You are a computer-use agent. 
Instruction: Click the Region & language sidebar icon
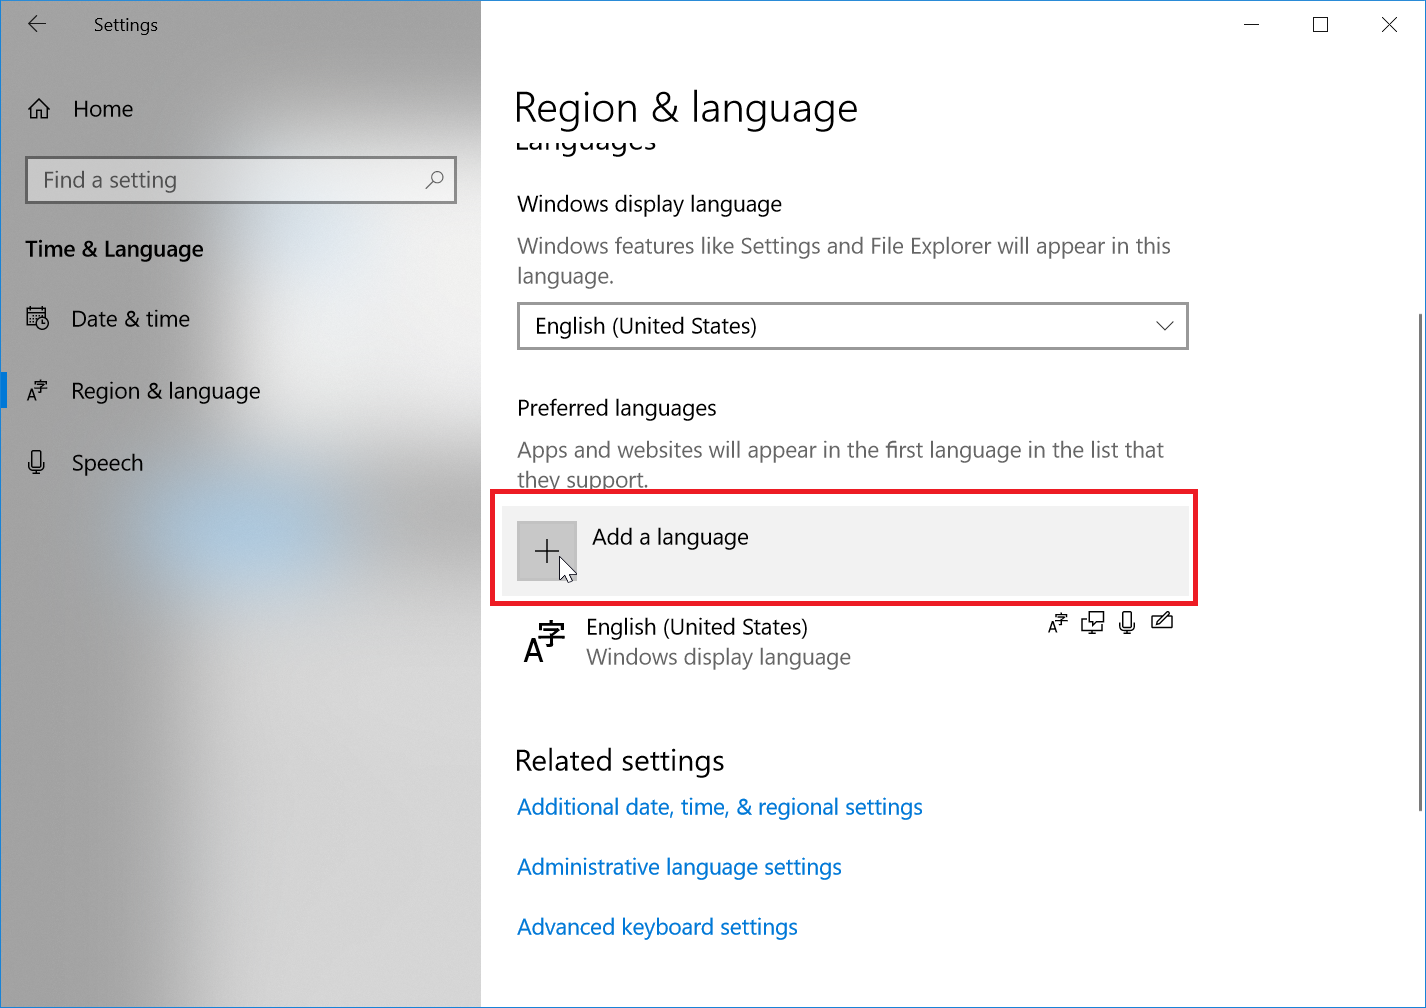37,391
